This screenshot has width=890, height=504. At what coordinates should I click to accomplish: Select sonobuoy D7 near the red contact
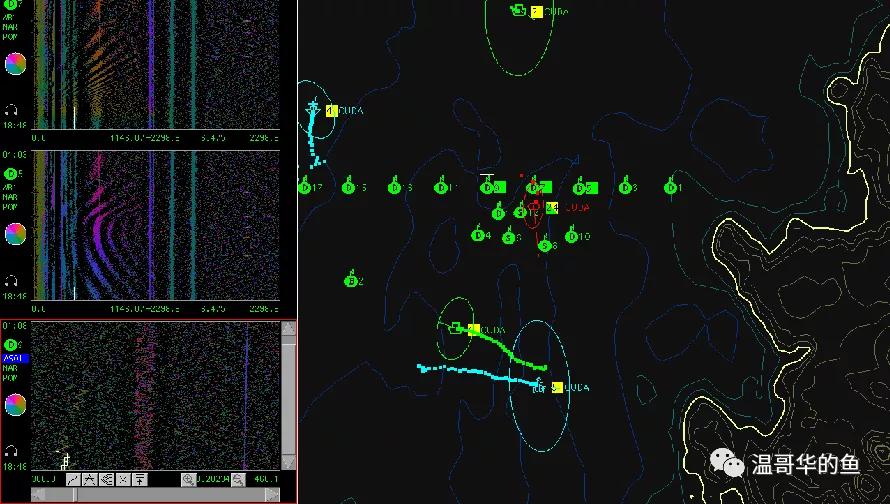point(533,187)
